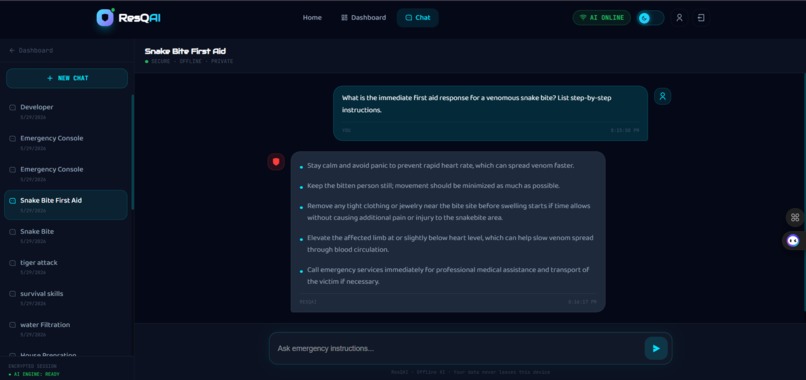Open the floating assistant bot icon
This screenshot has height=380, width=806.
[x=793, y=240]
